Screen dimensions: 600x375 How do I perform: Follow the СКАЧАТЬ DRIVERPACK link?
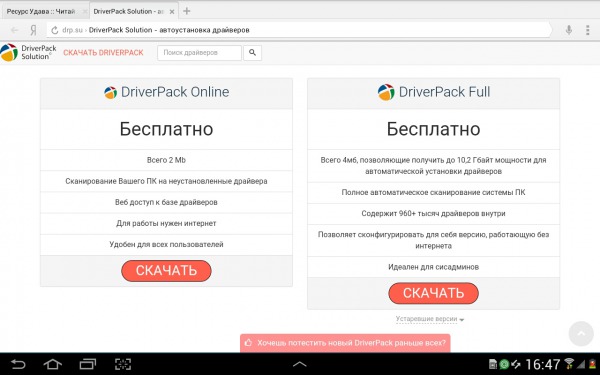103,53
